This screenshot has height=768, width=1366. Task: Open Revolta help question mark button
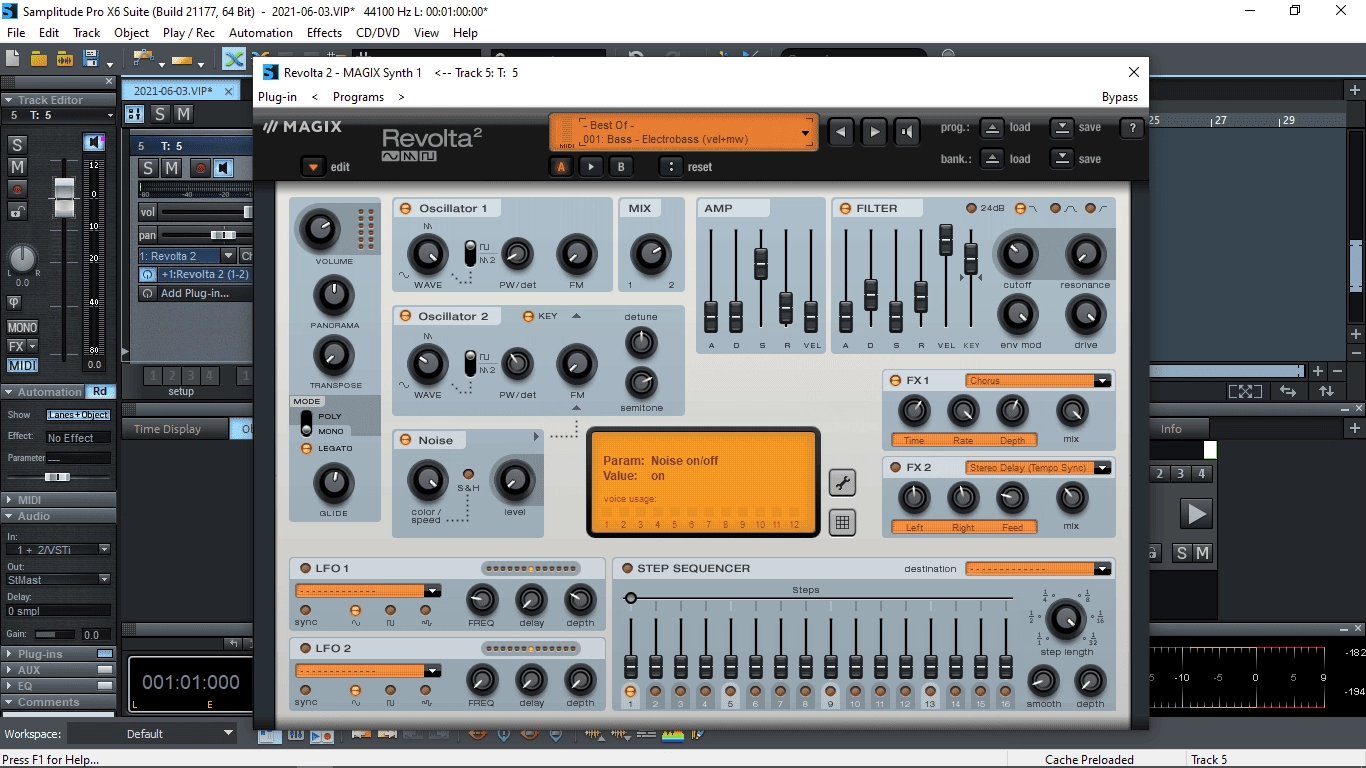pyautogui.click(x=1131, y=128)
